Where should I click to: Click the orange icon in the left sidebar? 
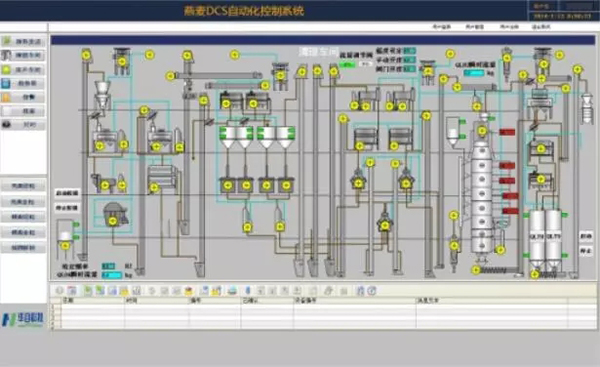[x=6, y=97]
